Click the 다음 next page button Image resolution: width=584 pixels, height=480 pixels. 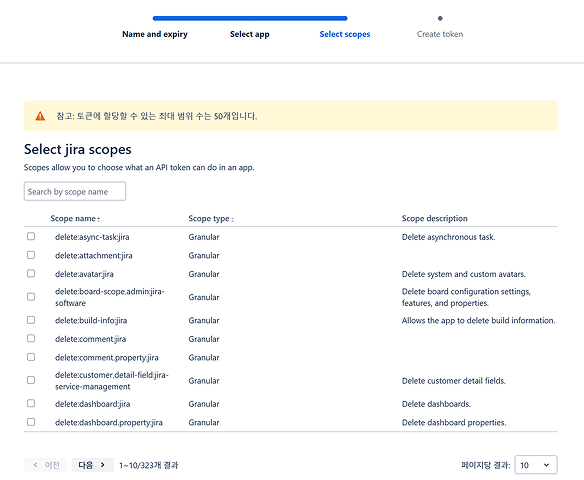coord(92,465)
